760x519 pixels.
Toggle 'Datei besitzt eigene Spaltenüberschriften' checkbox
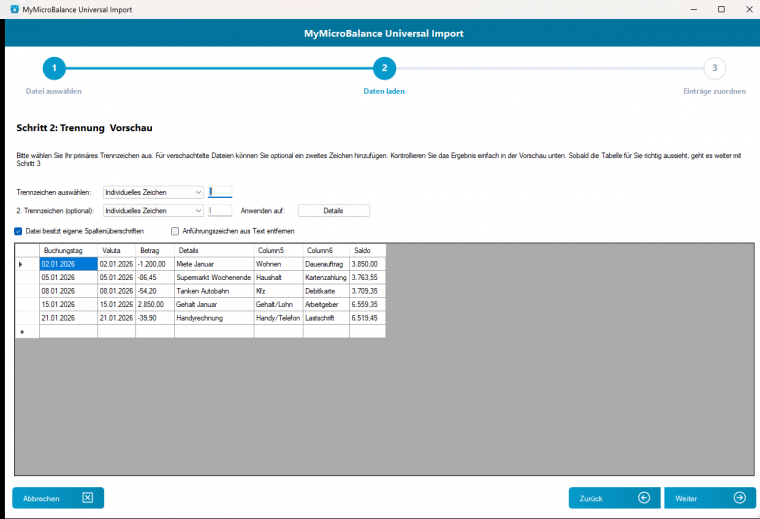pos(18,231)
